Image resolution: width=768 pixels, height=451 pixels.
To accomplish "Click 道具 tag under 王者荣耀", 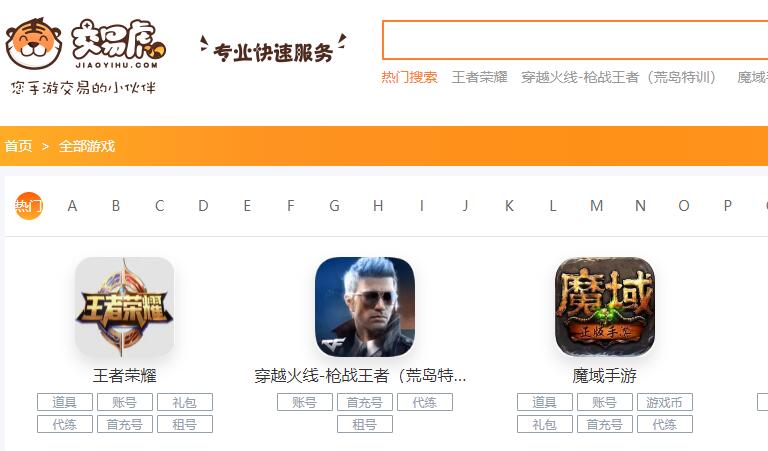I will tap(65, 402).
